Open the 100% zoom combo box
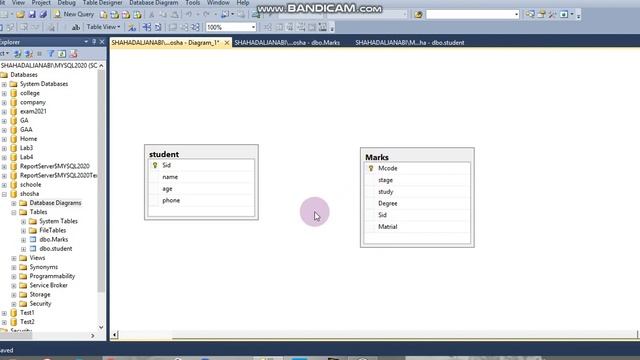The image size is (640, 360). click(231, 27)
